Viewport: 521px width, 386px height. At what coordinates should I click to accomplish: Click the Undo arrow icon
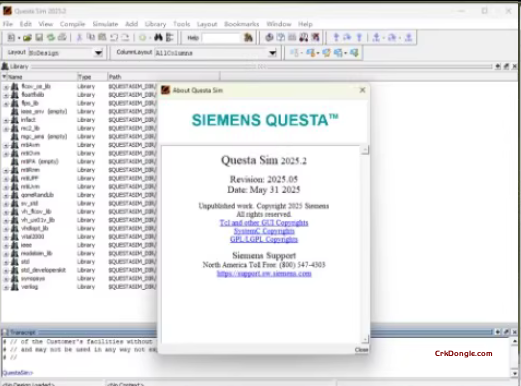point(114,37)
